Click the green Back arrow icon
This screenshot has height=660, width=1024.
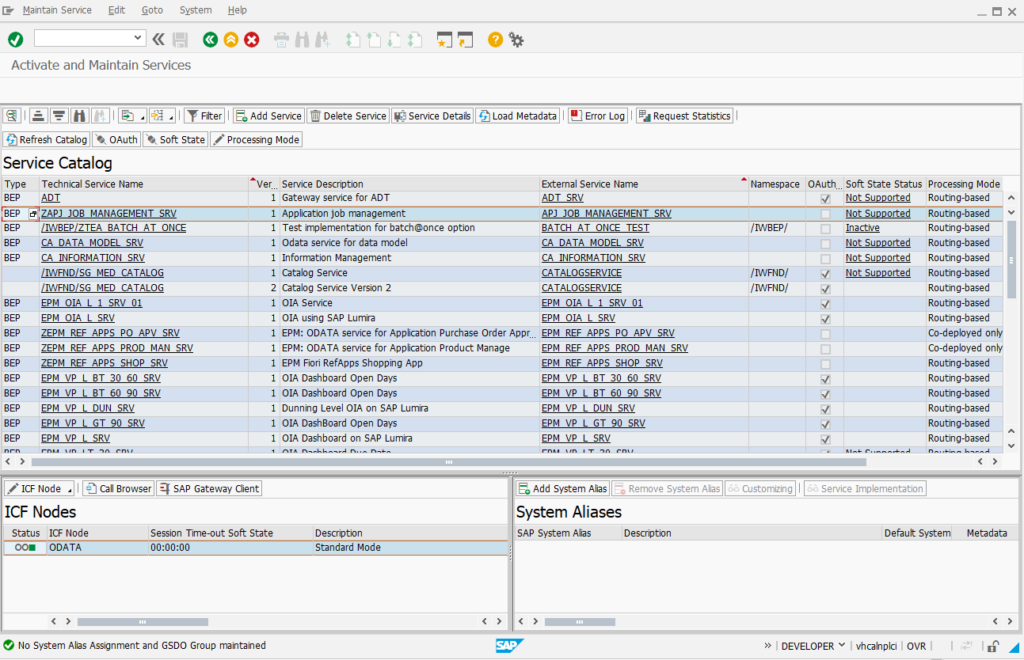[210, 40]
